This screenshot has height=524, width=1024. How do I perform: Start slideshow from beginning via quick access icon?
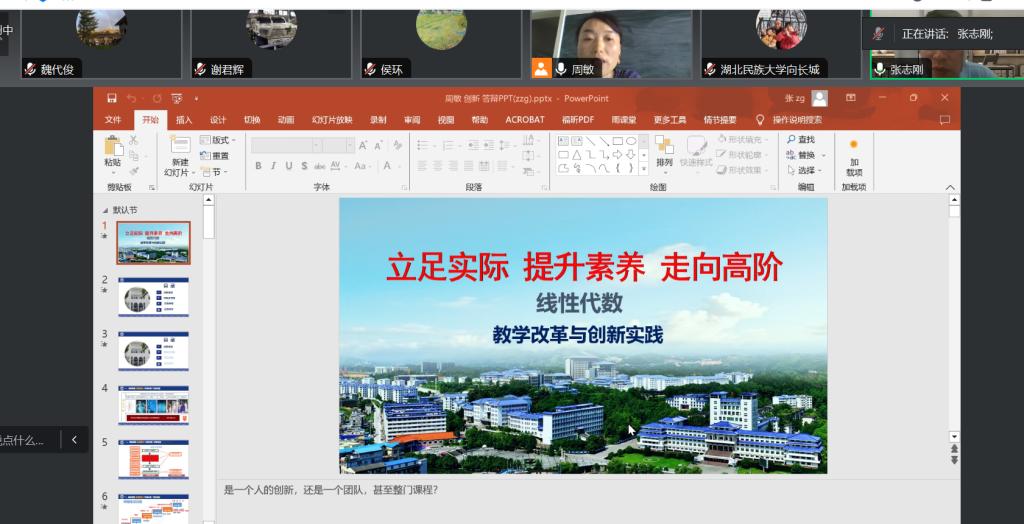click(177, 98)
